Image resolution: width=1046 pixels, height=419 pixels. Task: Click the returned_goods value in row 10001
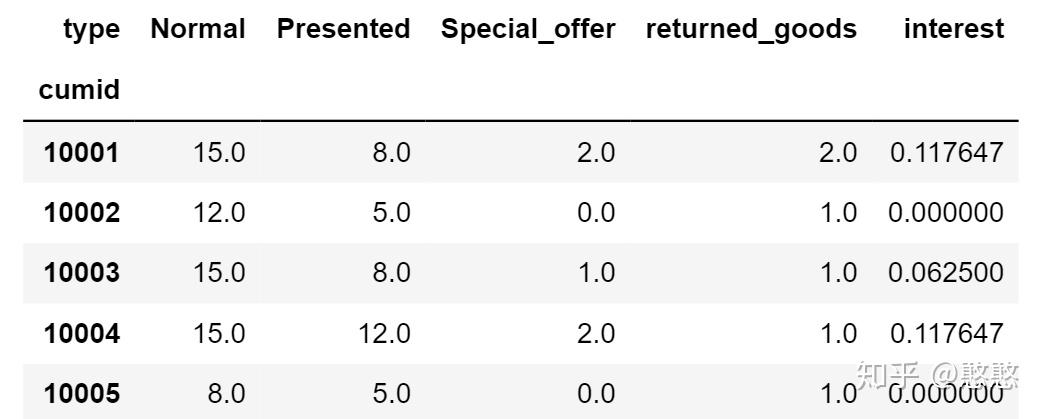[x=838, y=153]
